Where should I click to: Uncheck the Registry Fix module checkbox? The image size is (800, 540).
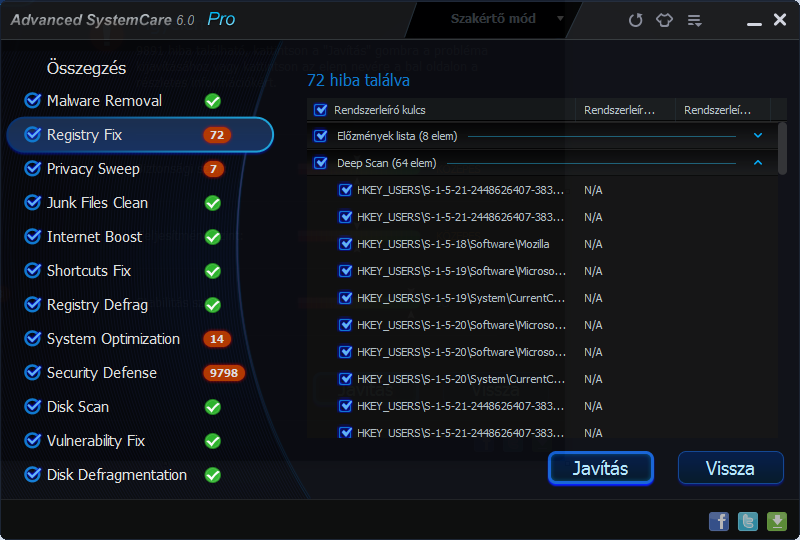33,135
